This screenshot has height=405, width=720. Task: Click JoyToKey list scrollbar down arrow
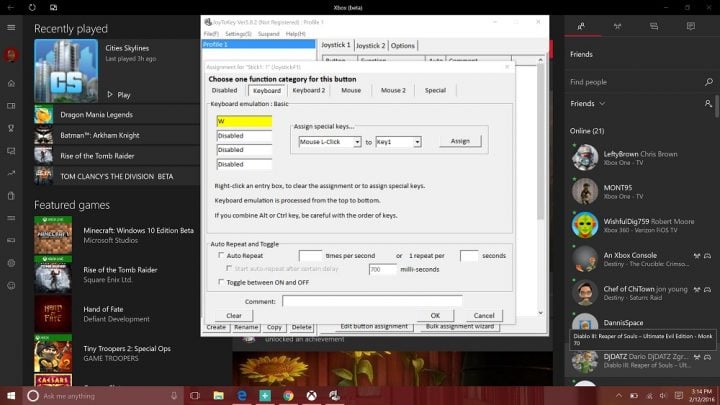540,313
